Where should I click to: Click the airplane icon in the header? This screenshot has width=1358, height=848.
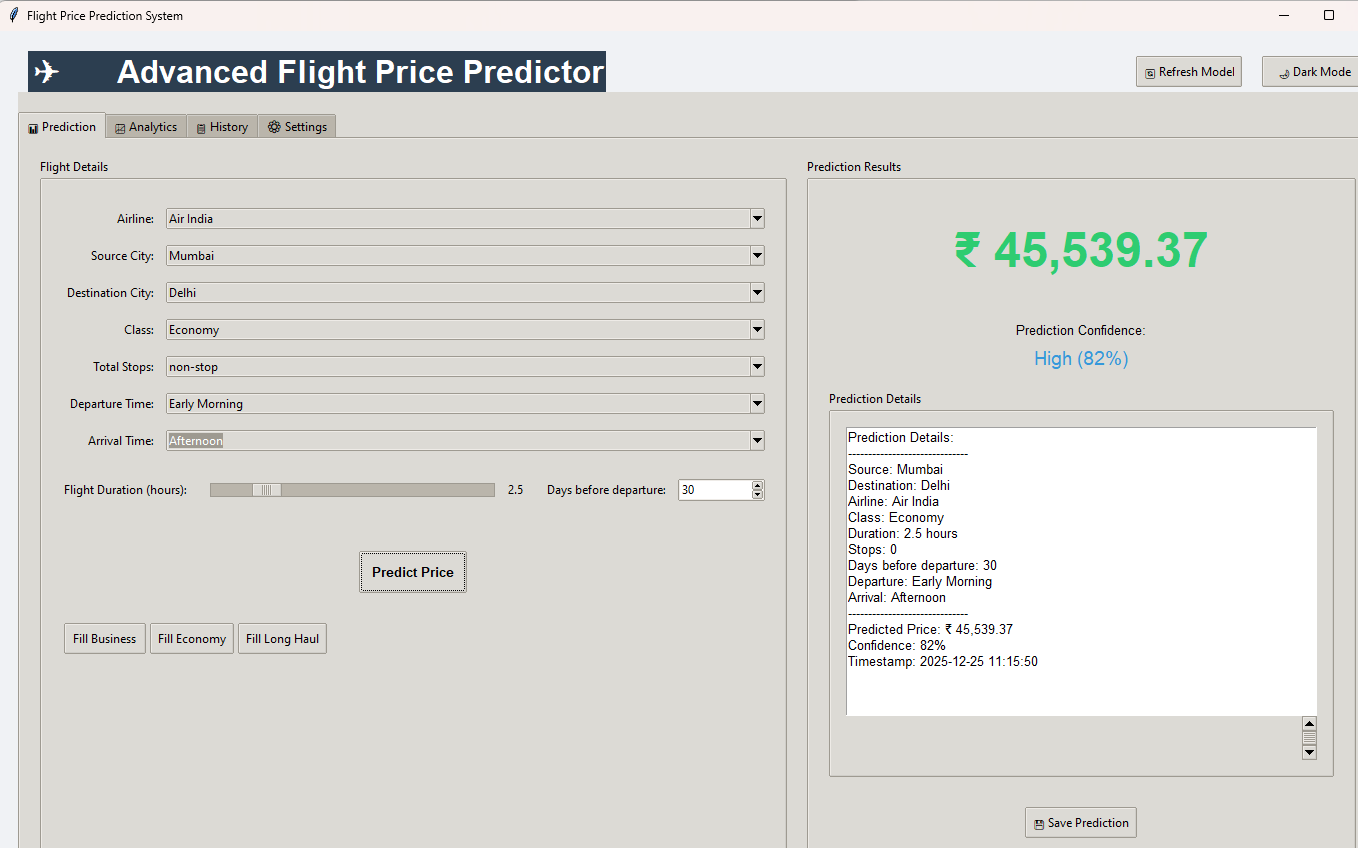(47, 72)
